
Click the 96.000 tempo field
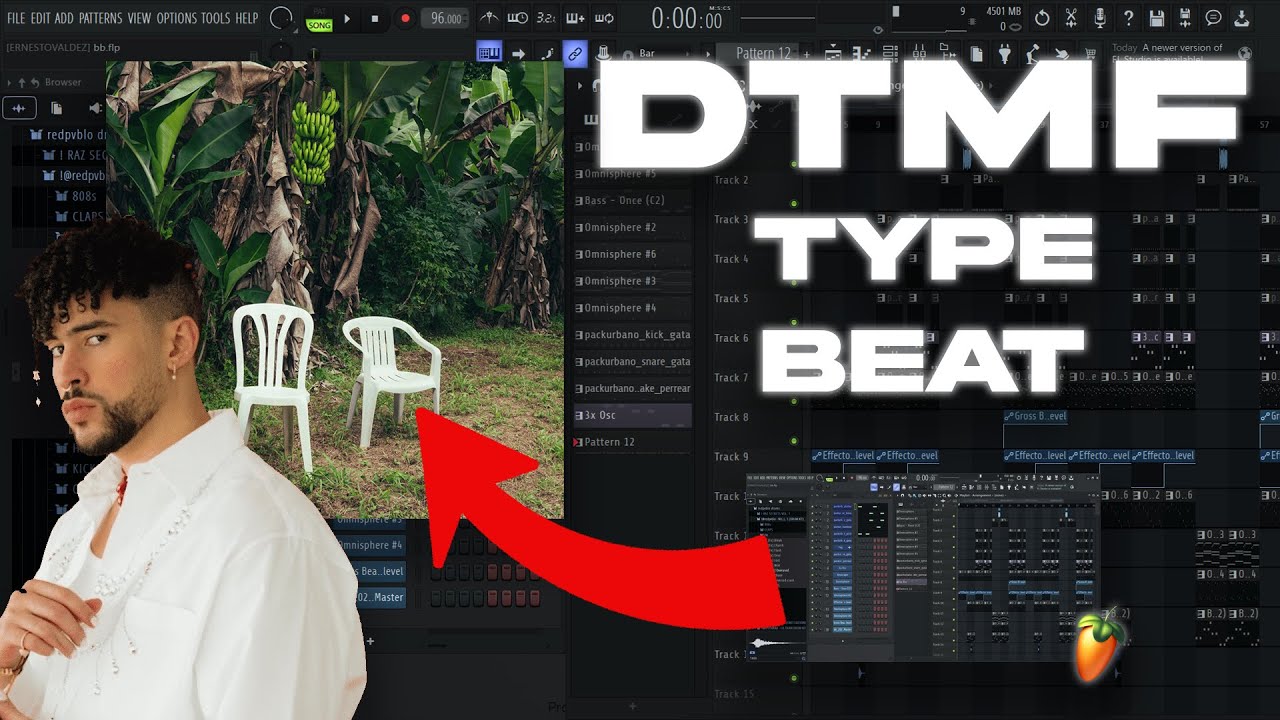coord(445,18)
